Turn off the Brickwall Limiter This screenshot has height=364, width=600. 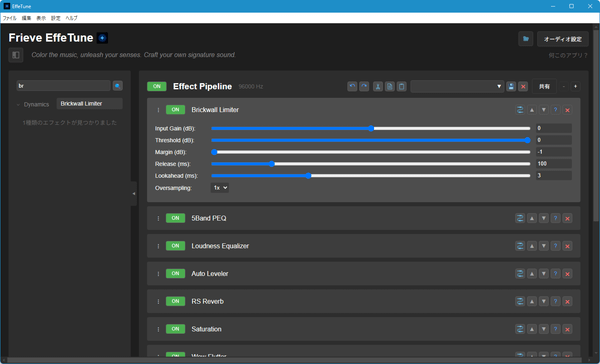click(x=175, y=110)
